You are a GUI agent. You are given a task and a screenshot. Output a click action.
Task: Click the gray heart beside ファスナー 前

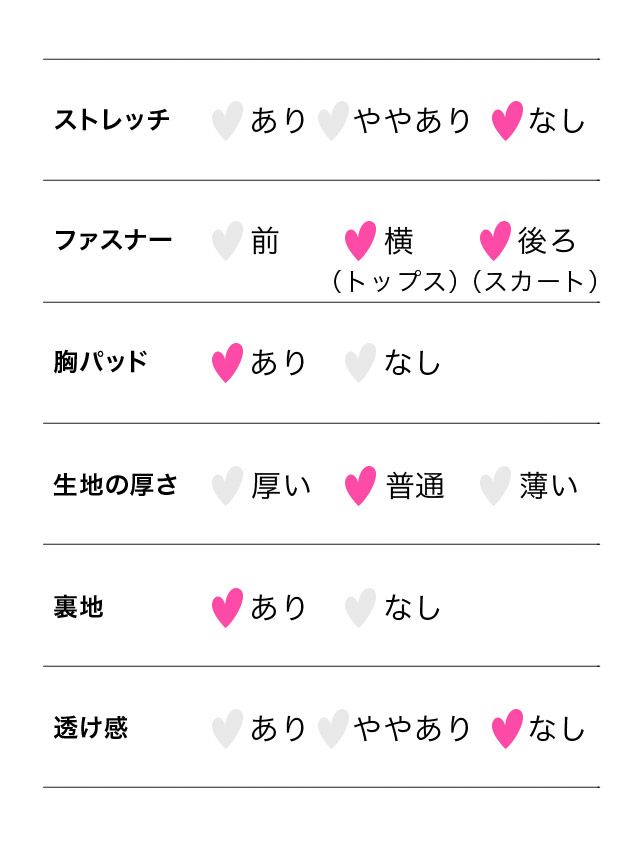(227, 241)
